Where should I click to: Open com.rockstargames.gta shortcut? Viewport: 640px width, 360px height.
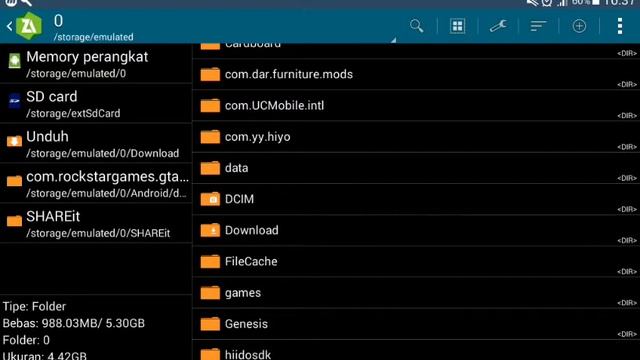[96, 184]
